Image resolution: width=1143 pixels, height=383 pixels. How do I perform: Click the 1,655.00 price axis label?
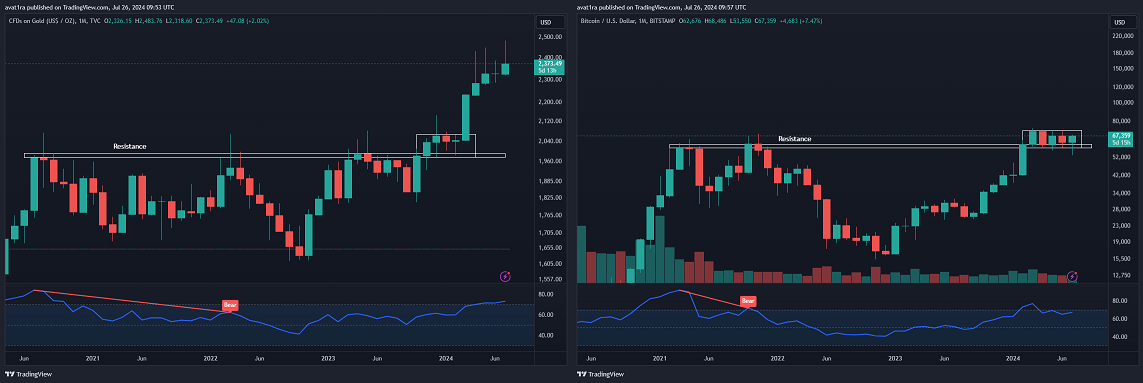click(x=549, y=248)
